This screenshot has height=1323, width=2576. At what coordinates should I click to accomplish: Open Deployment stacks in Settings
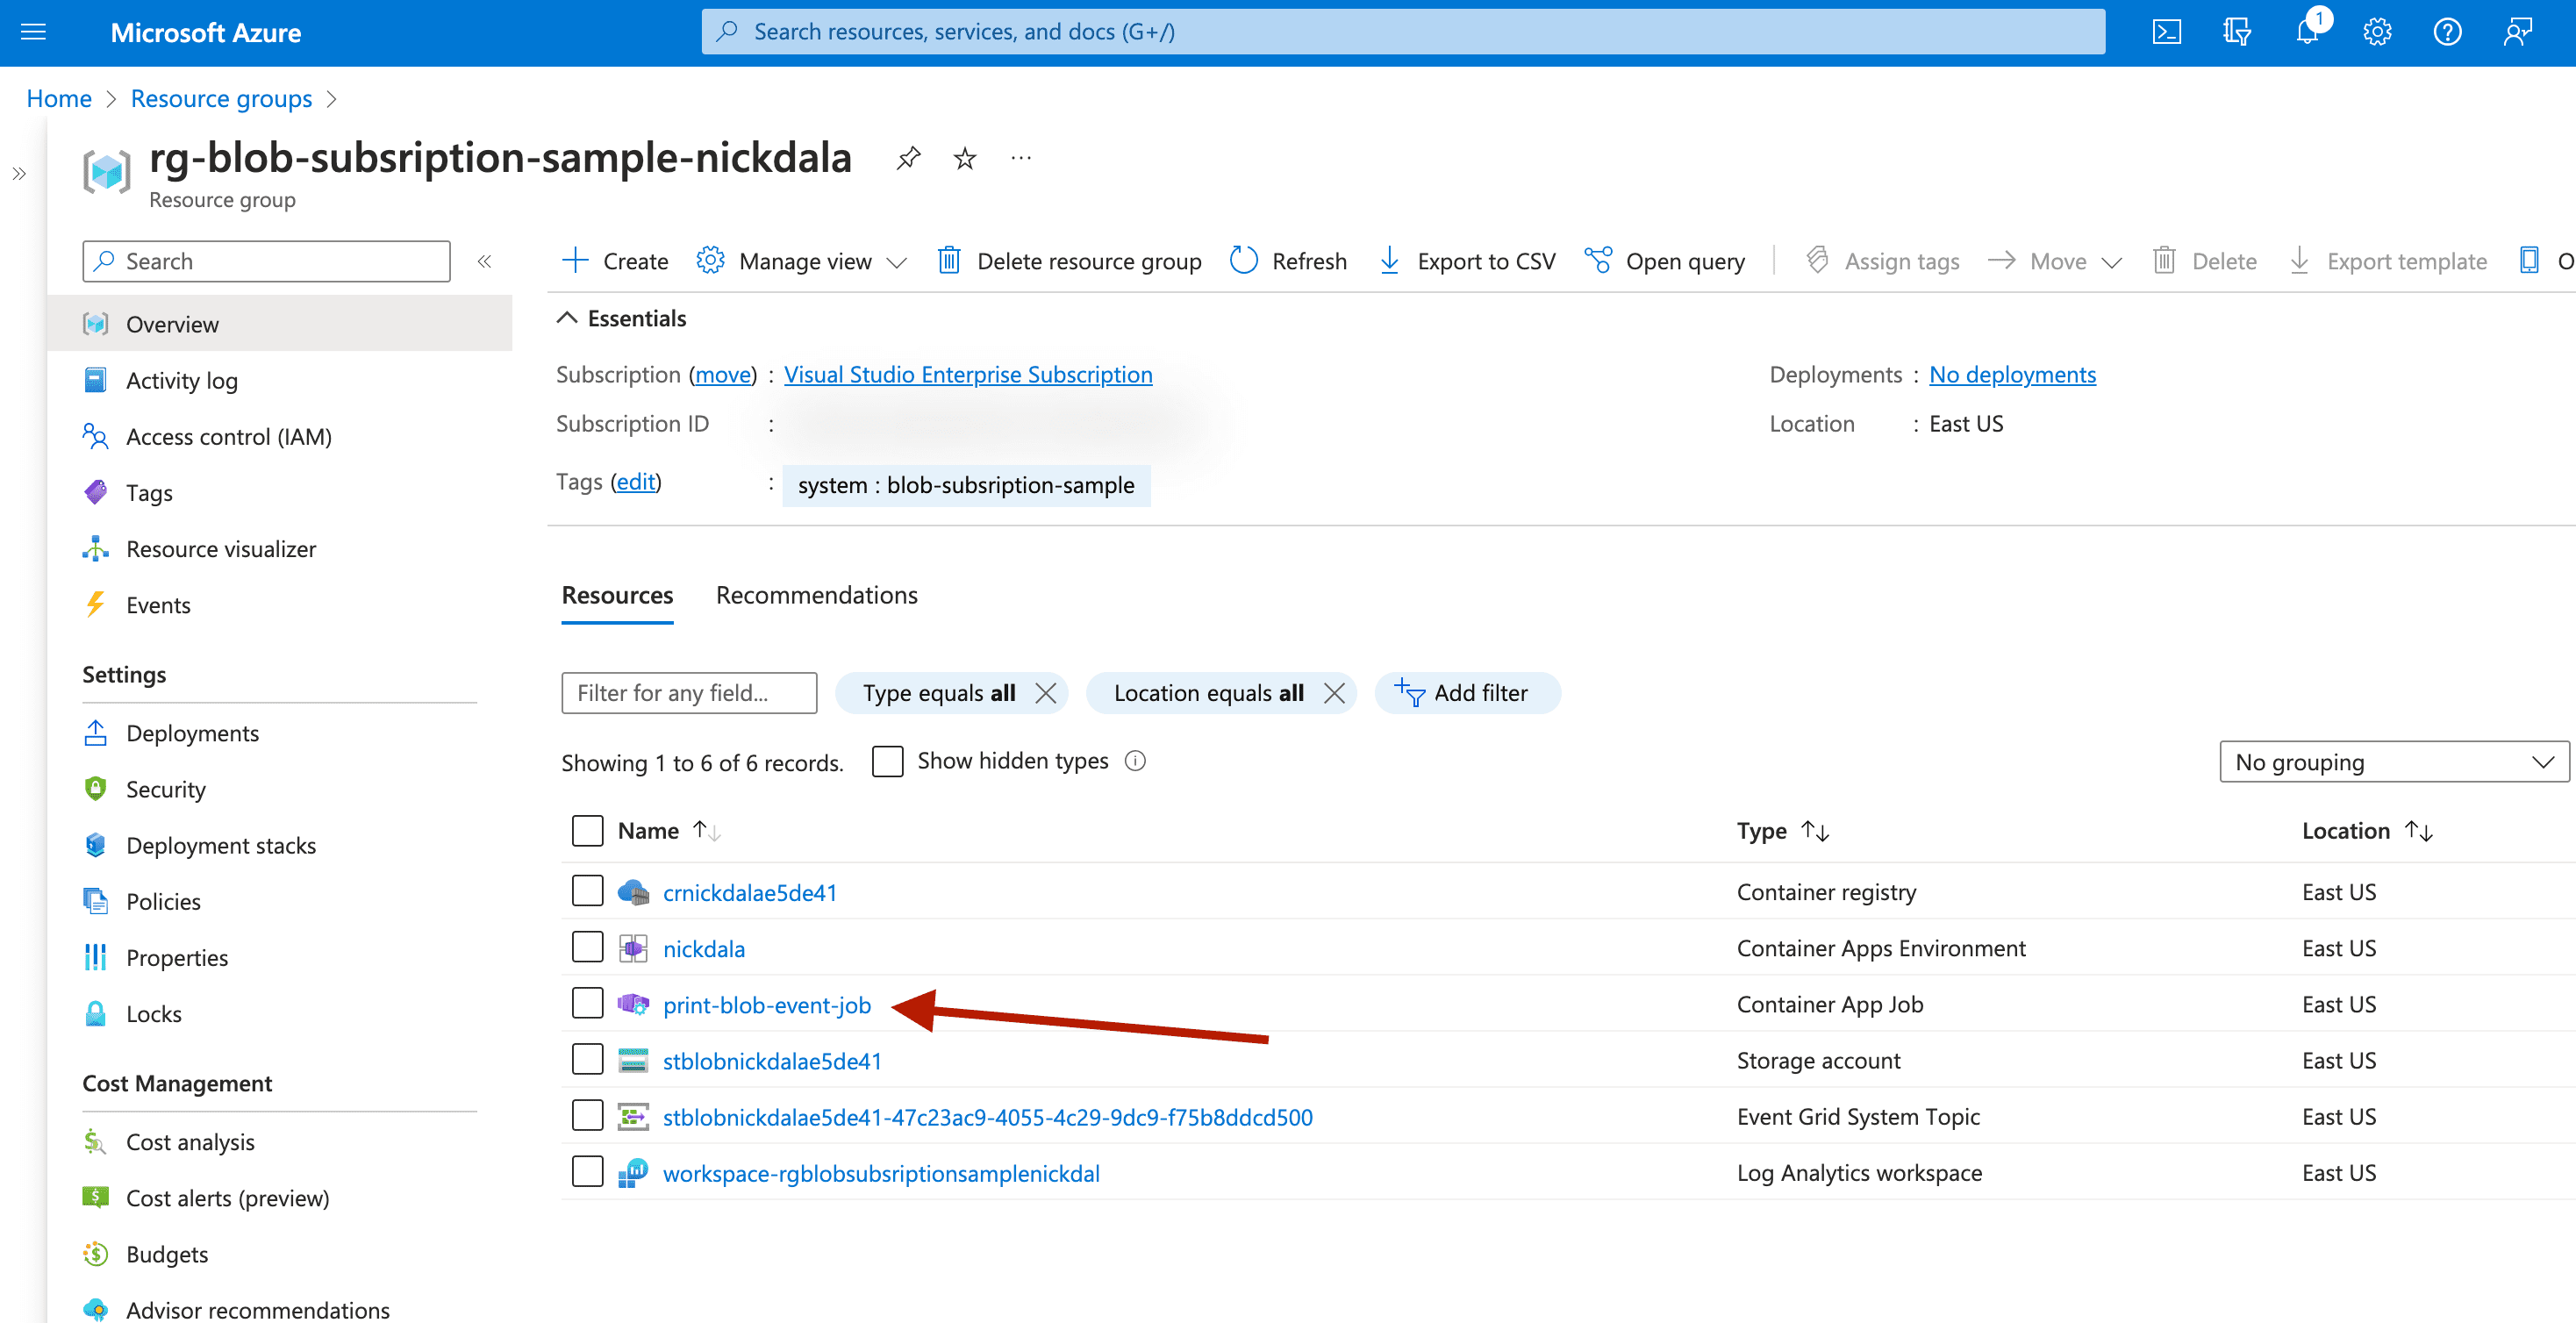[x=220, y=845]
